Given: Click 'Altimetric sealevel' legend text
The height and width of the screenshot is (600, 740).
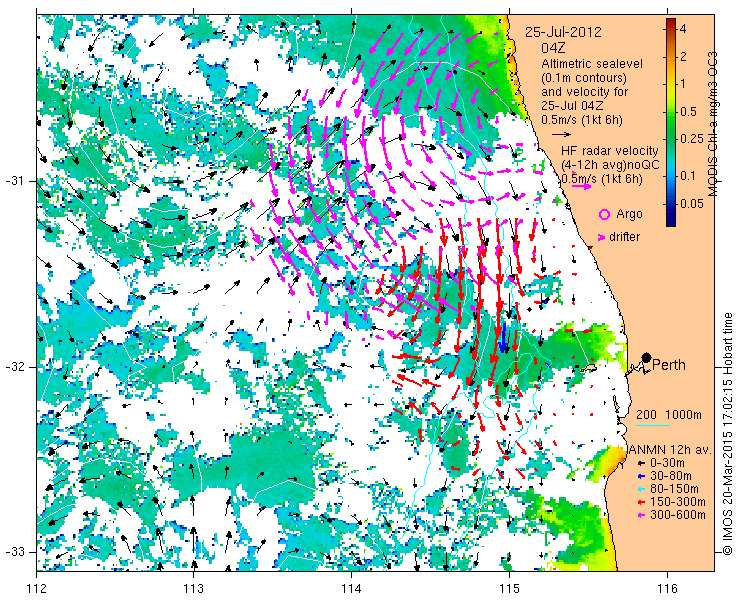Looking at the screenshot, I should click(x=592, y=63).
